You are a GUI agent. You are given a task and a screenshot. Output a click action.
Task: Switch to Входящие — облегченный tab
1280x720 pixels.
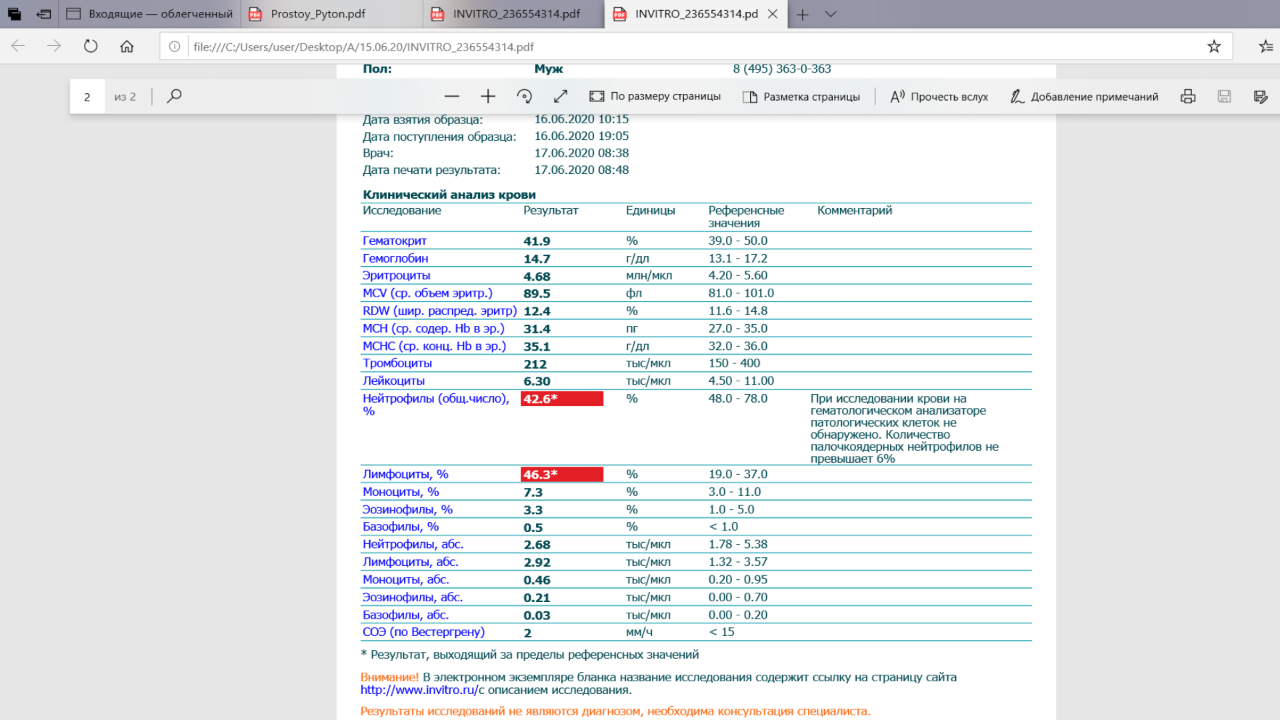(x=150, y=14)
